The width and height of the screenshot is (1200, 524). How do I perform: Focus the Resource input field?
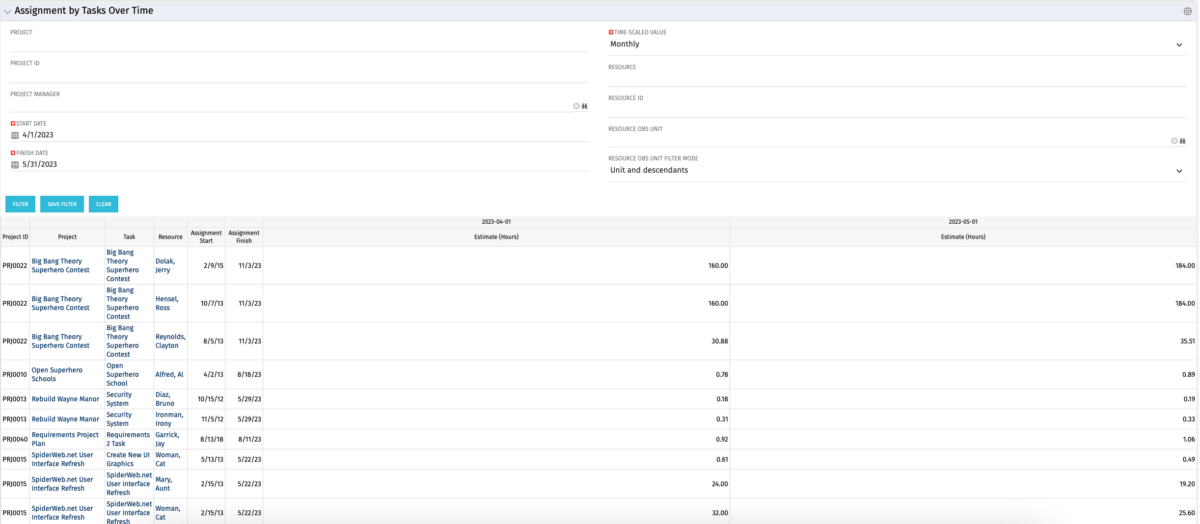[897, 79]
